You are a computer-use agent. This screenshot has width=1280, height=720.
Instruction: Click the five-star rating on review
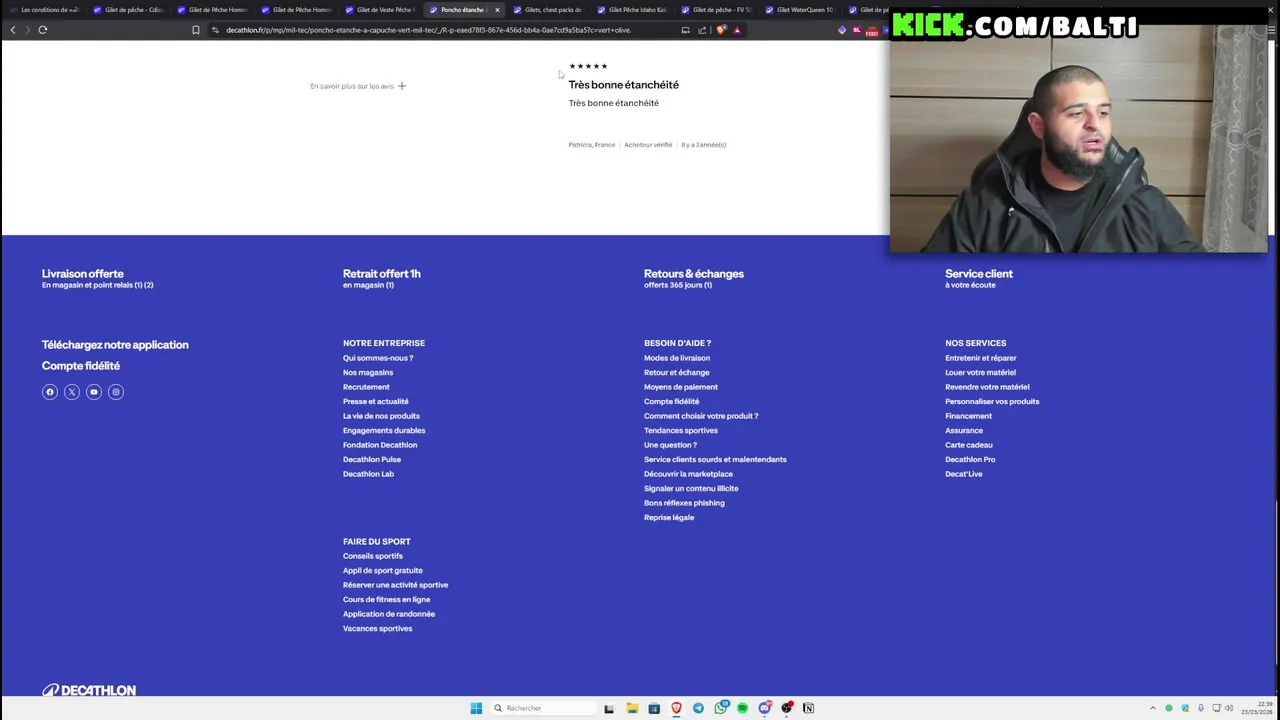point(588,66)
